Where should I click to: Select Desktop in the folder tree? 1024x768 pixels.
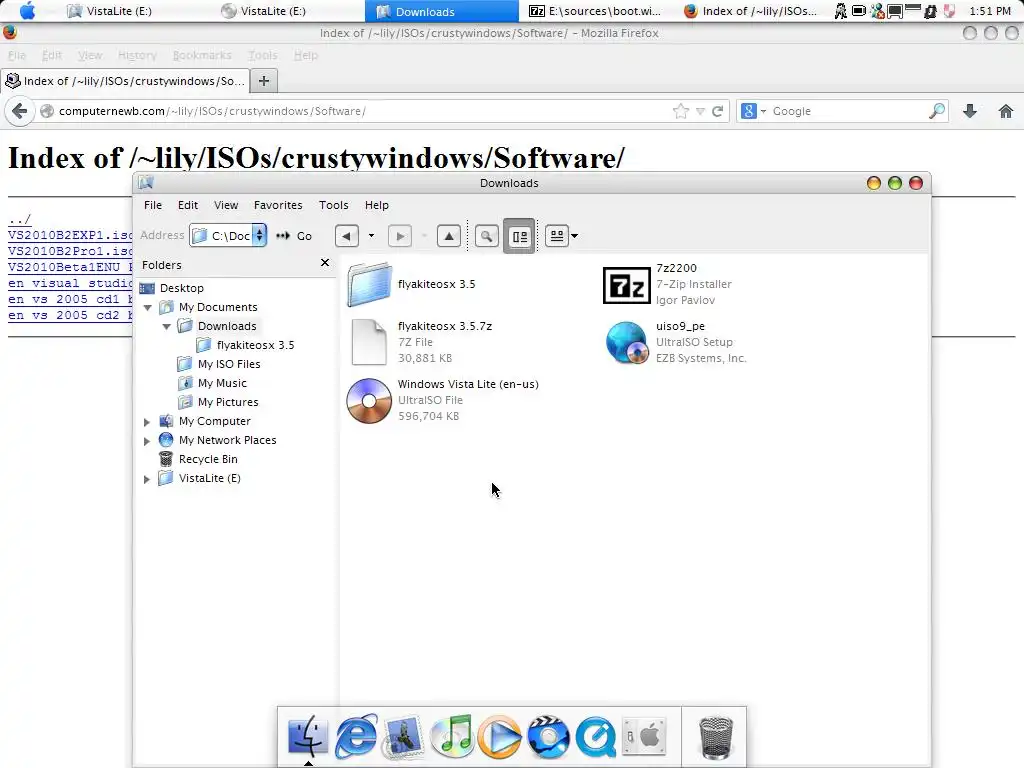point(182,288)
